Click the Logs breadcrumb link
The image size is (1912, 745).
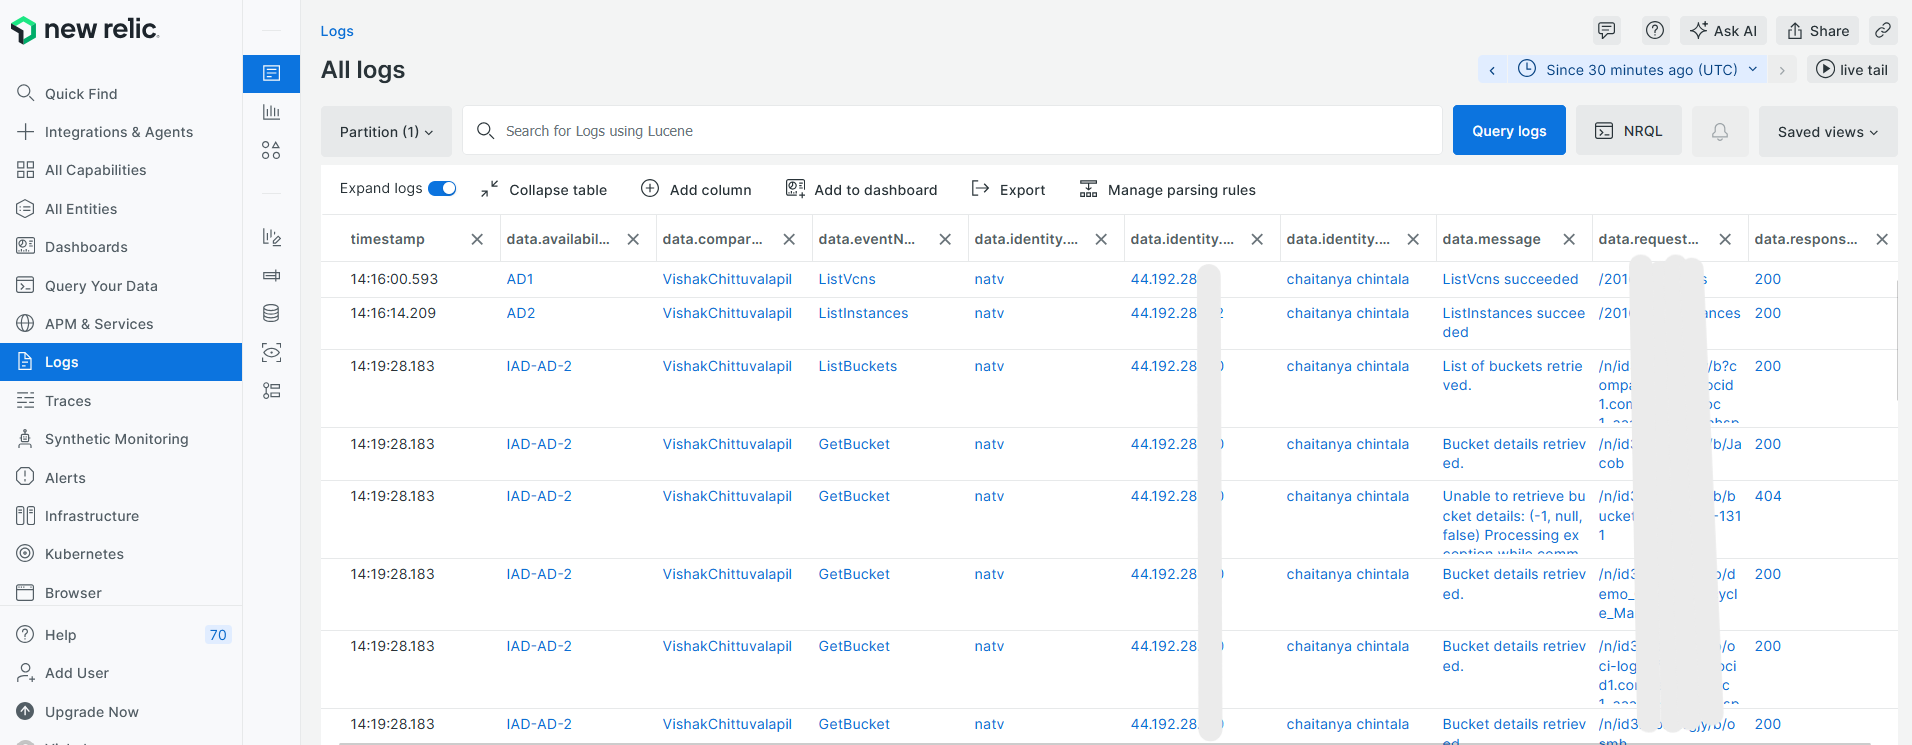(337, 31)
